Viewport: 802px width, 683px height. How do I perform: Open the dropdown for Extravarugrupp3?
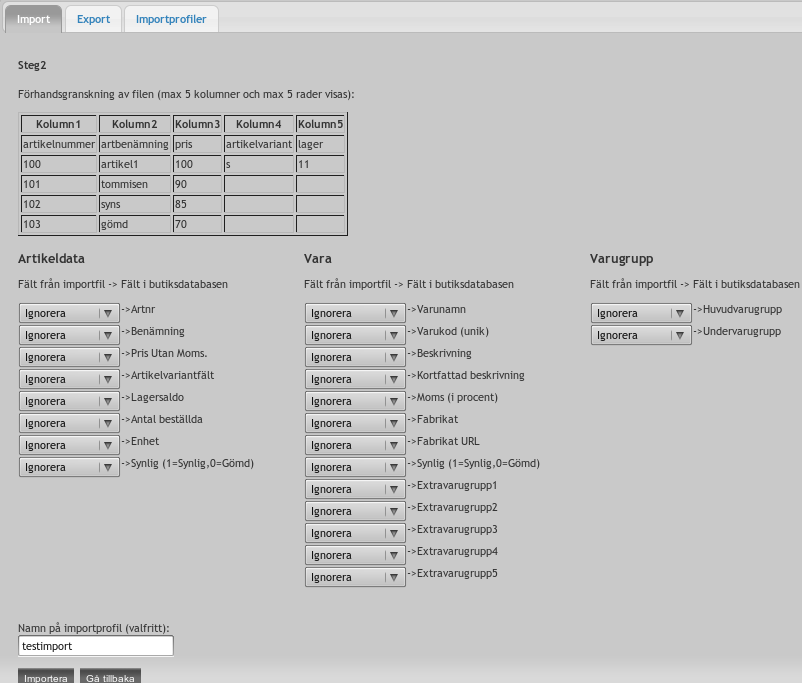tap(355, 533)
